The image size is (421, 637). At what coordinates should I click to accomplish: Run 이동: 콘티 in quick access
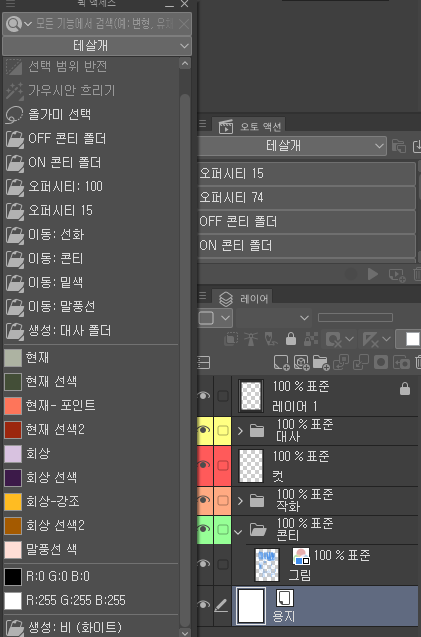91,259
